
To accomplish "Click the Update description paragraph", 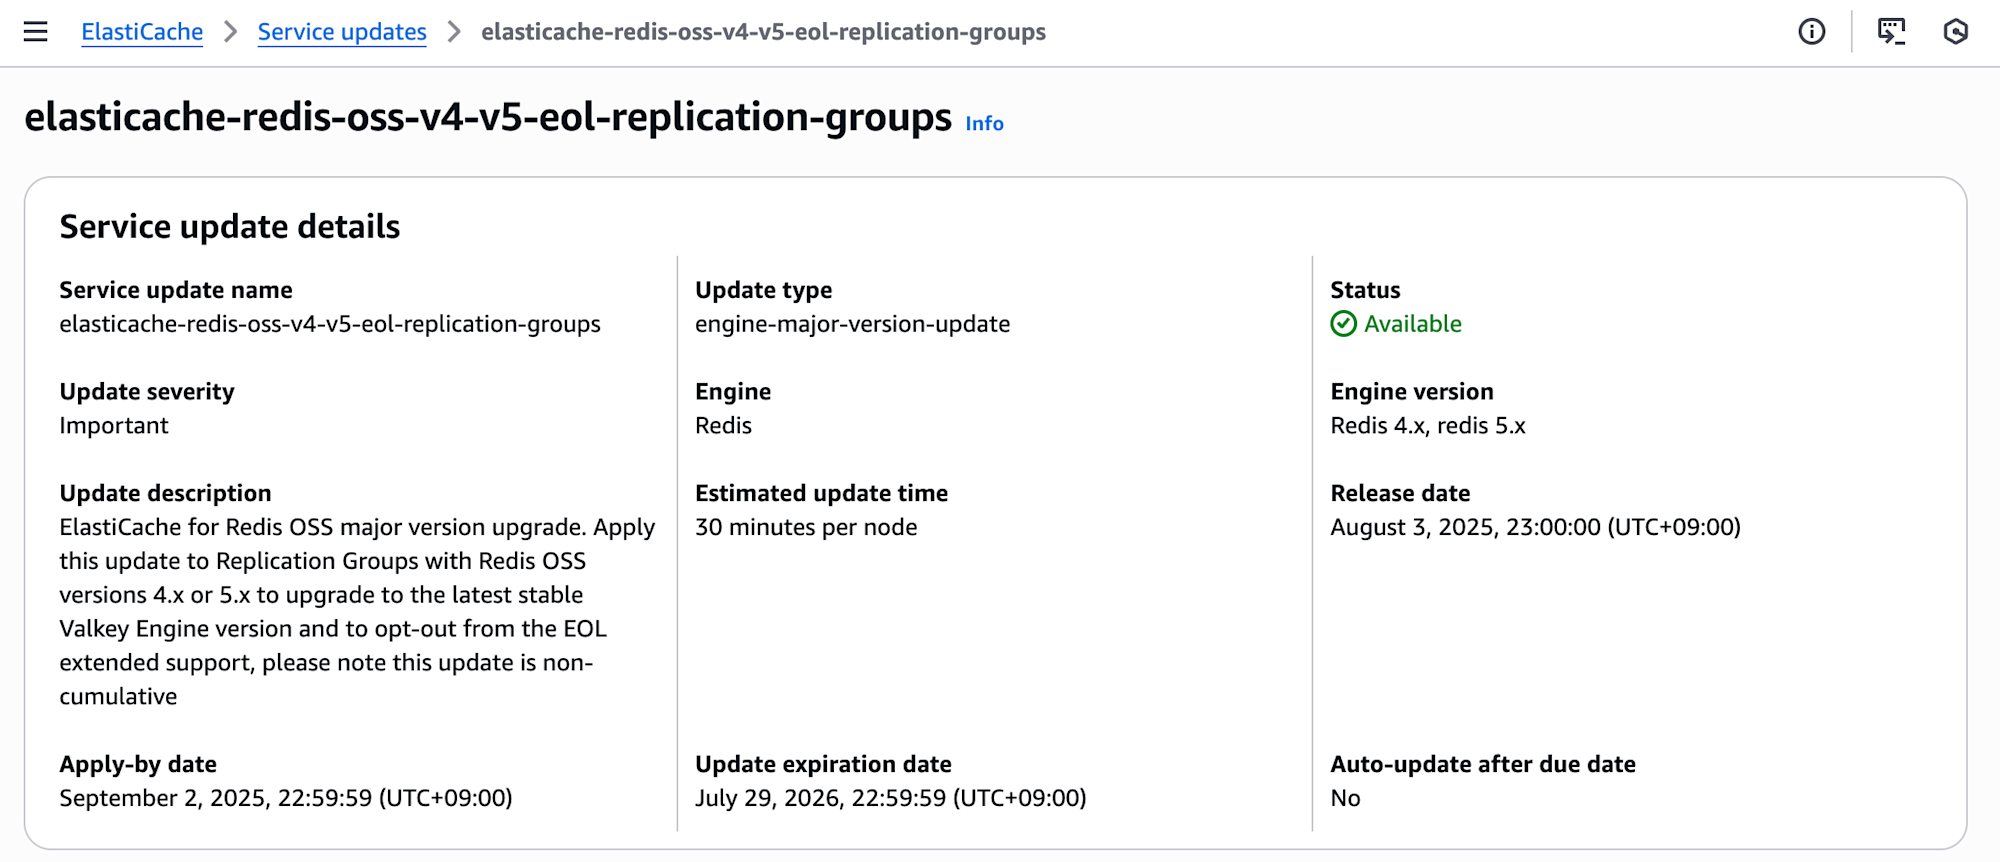I will pyautogui.click(x=357, y=612).
